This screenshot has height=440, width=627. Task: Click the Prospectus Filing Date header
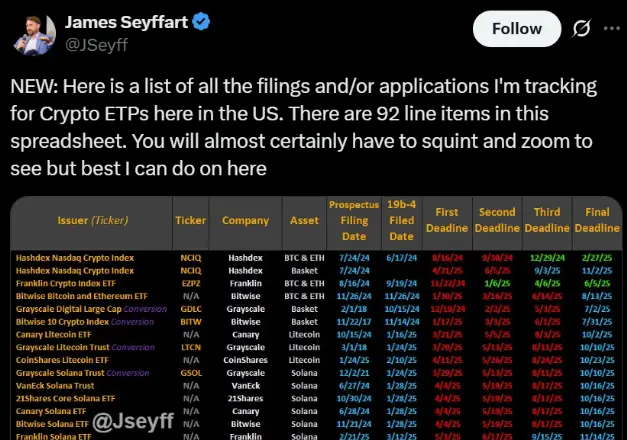coord(354,220)
